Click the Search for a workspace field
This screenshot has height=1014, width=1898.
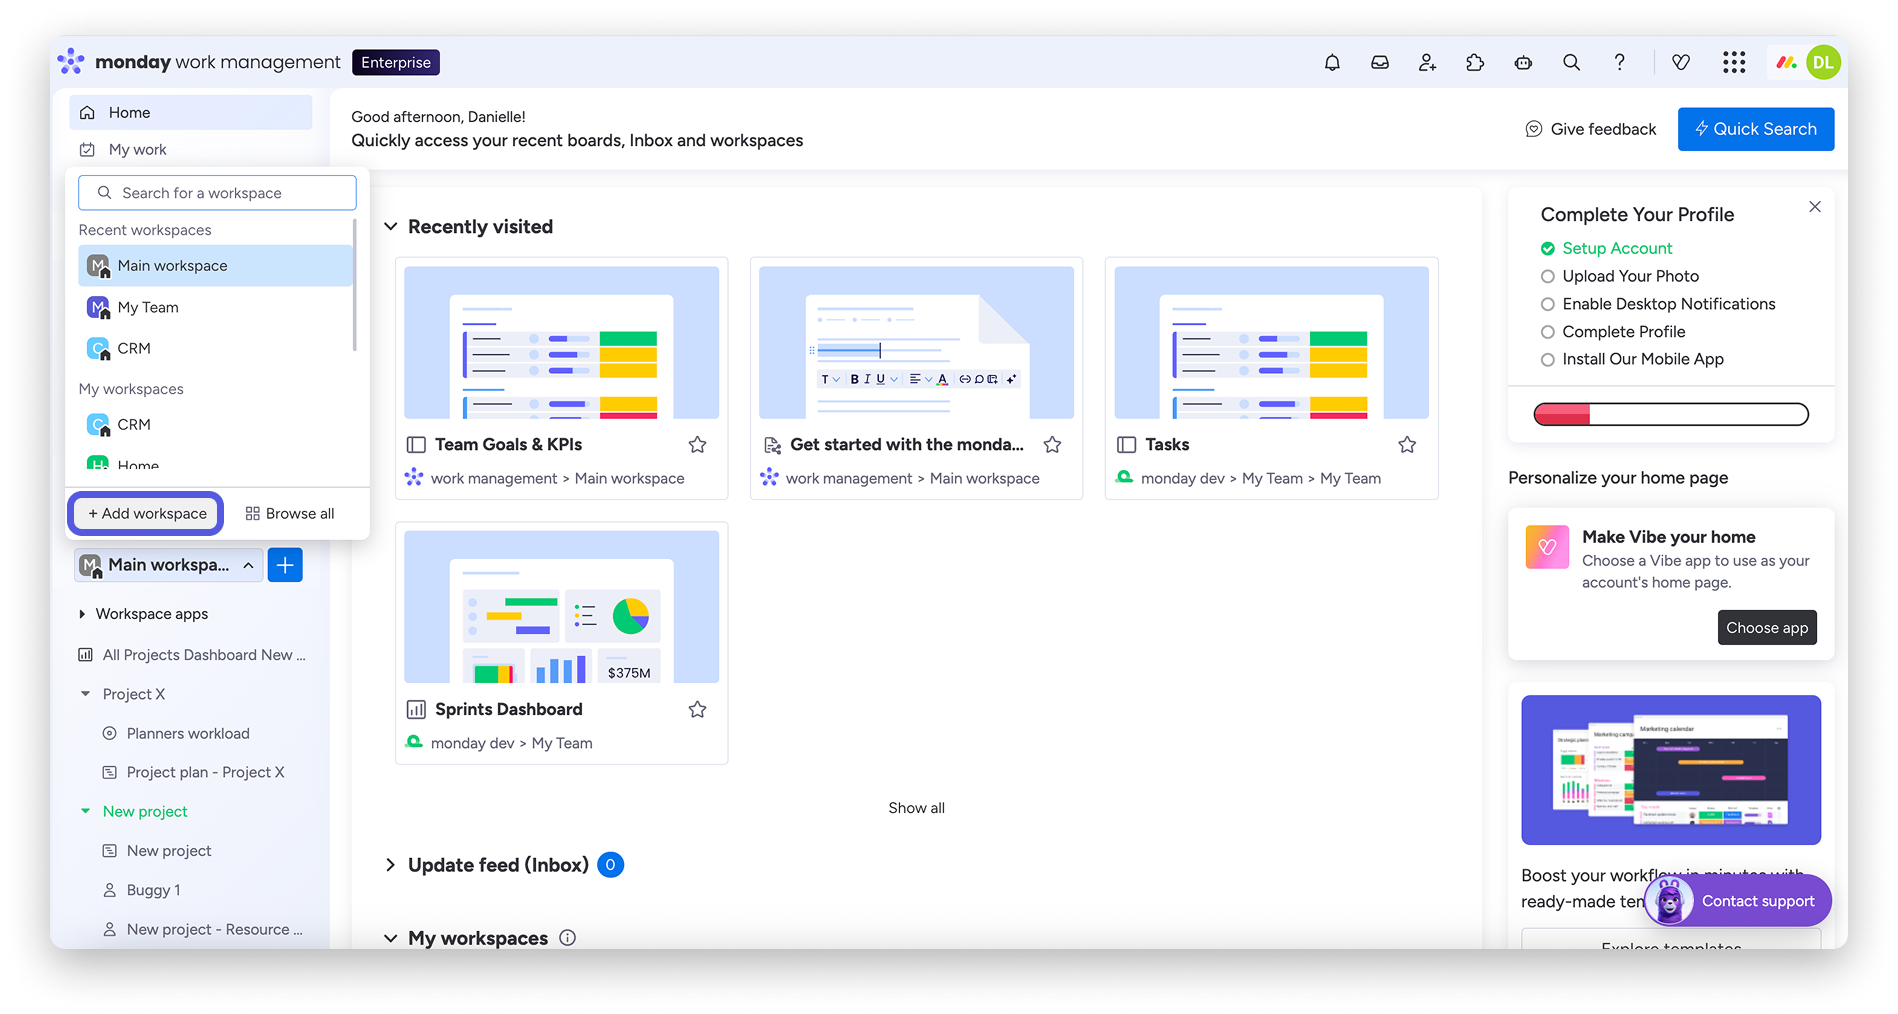click(217, 193)
